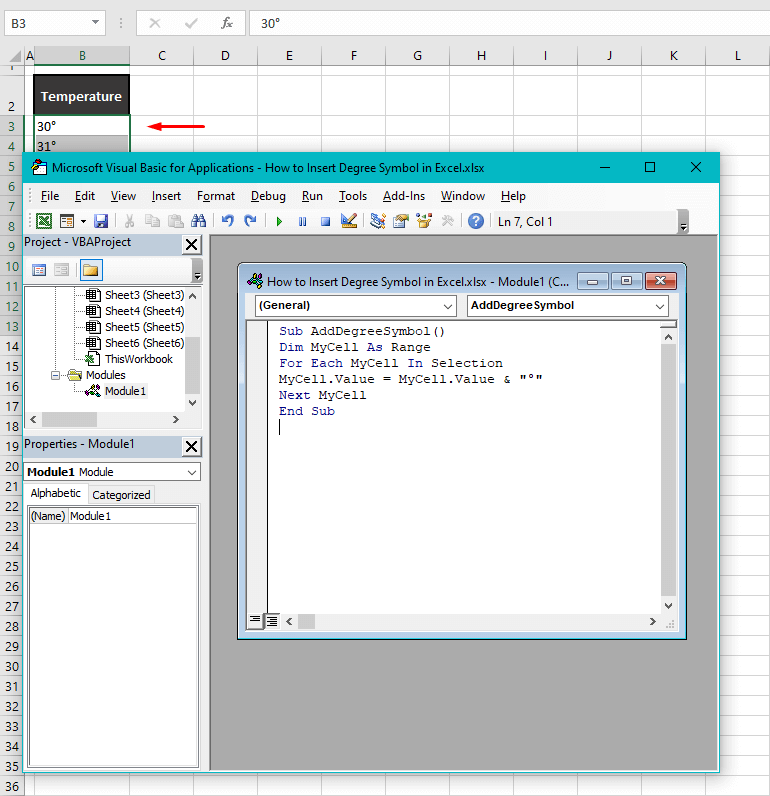
Task: Open the Object Browser toolbar icon
Action: (424, 221)
